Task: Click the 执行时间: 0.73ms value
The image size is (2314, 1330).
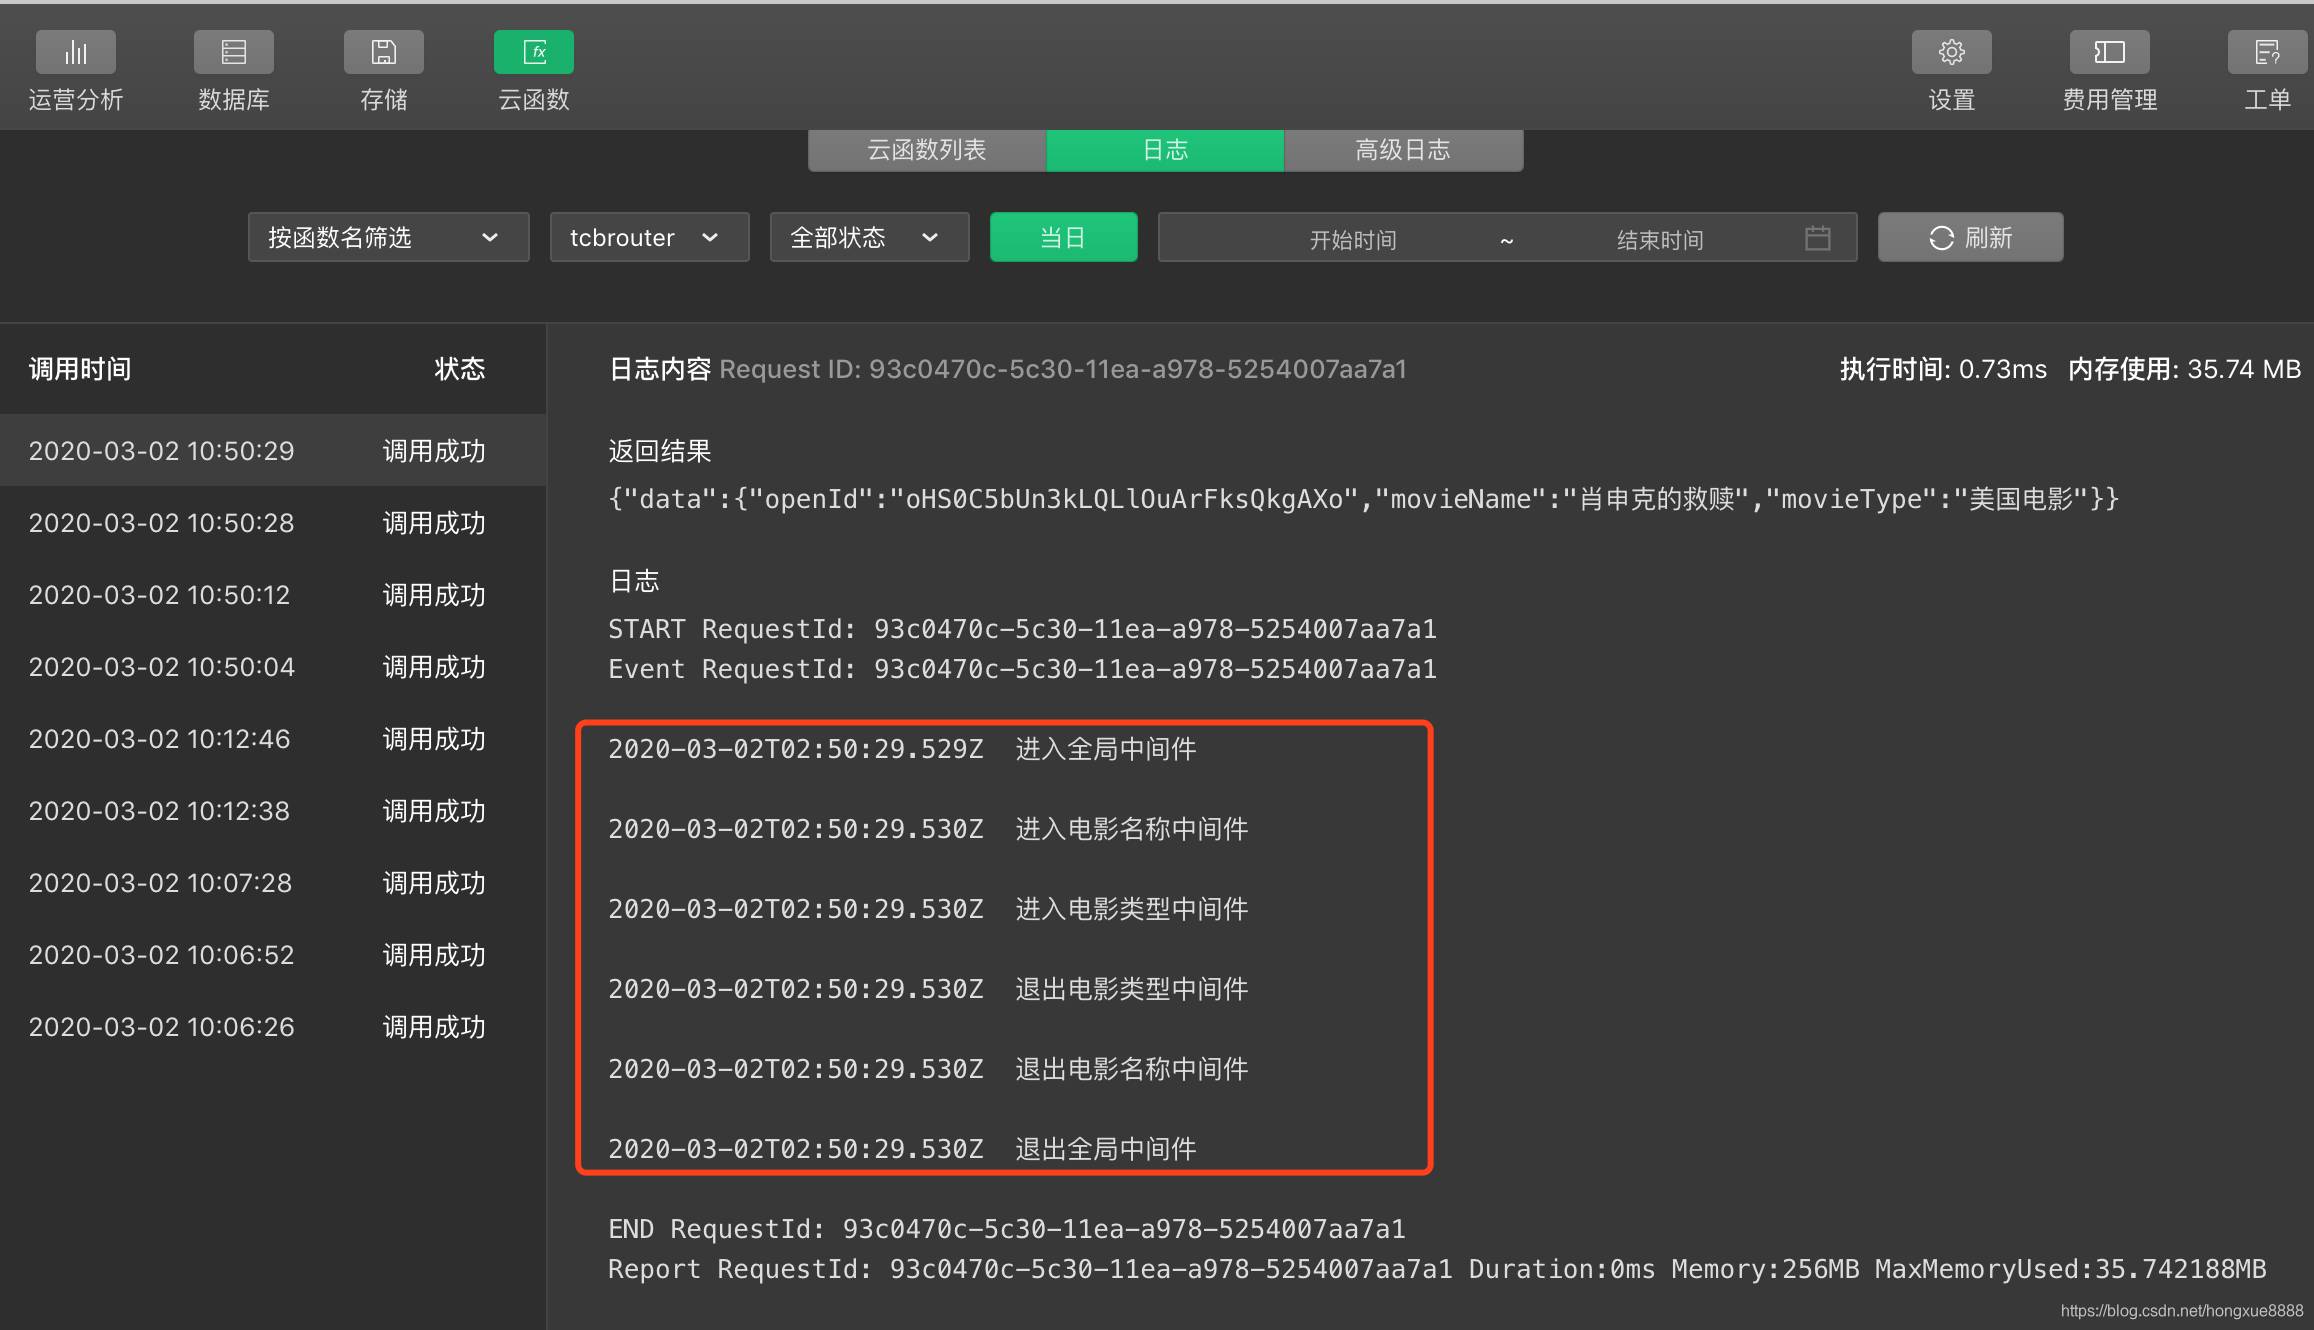Action: click(1943, 369)
